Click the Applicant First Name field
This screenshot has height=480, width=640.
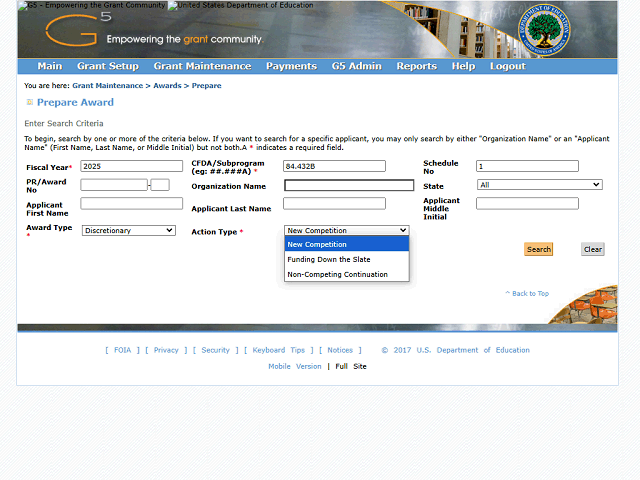pyautogui.click(x=131, y=204)
